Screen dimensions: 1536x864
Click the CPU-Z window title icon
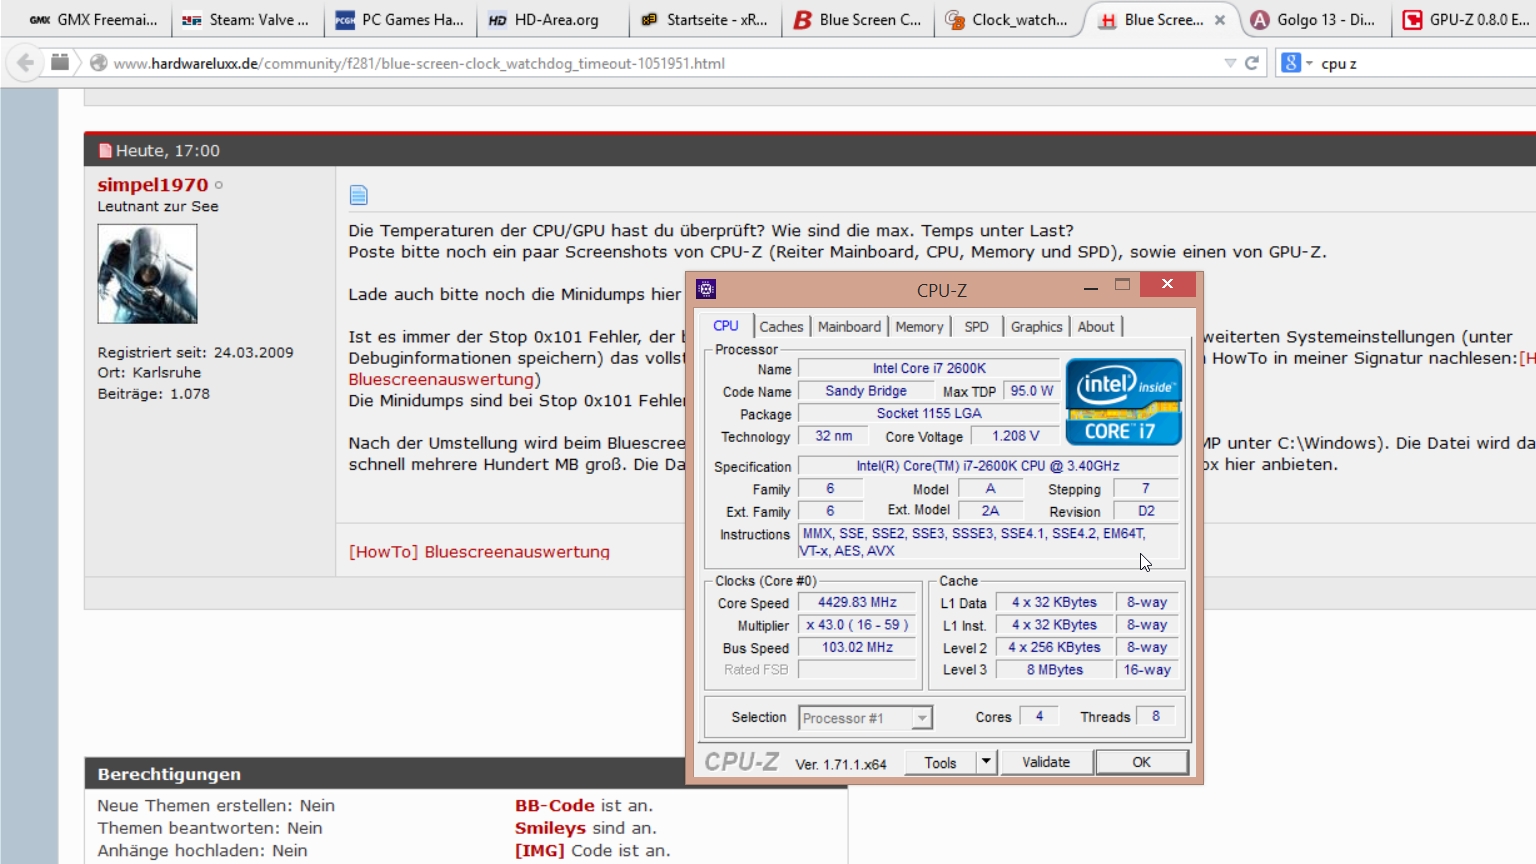point(706,290)
